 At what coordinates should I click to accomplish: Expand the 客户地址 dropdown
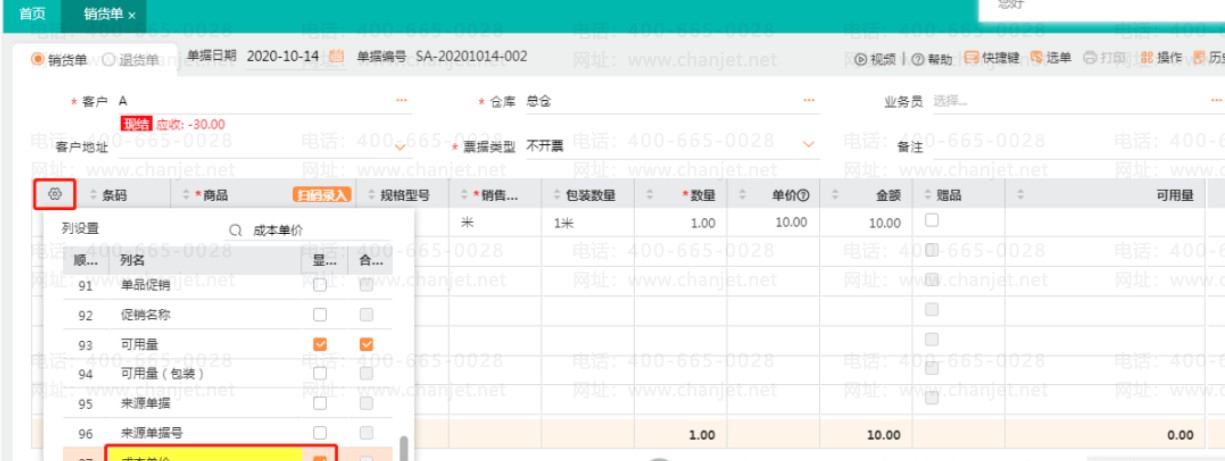(401, 146)
